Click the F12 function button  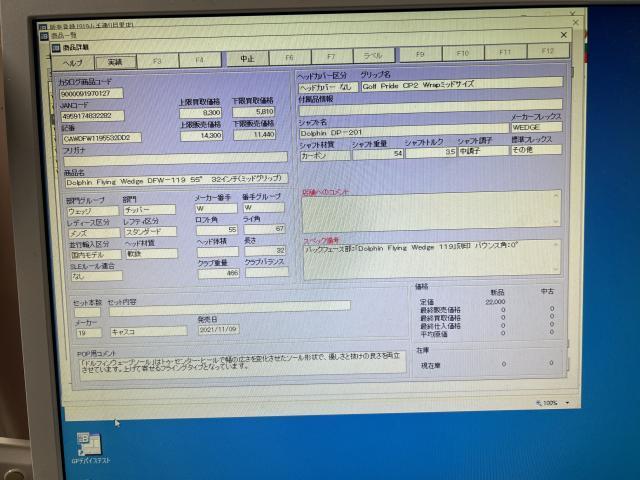click(548, 51)
